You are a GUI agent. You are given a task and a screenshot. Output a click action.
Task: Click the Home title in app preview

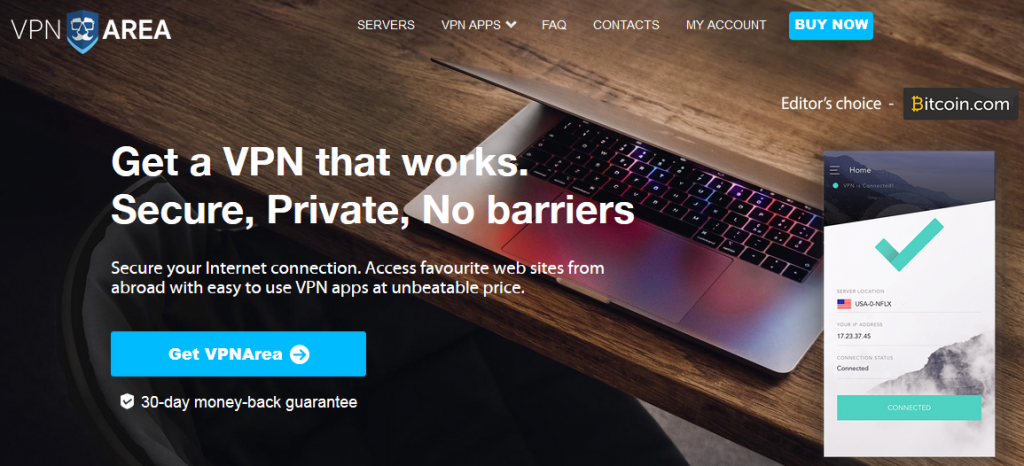(859, 170)
